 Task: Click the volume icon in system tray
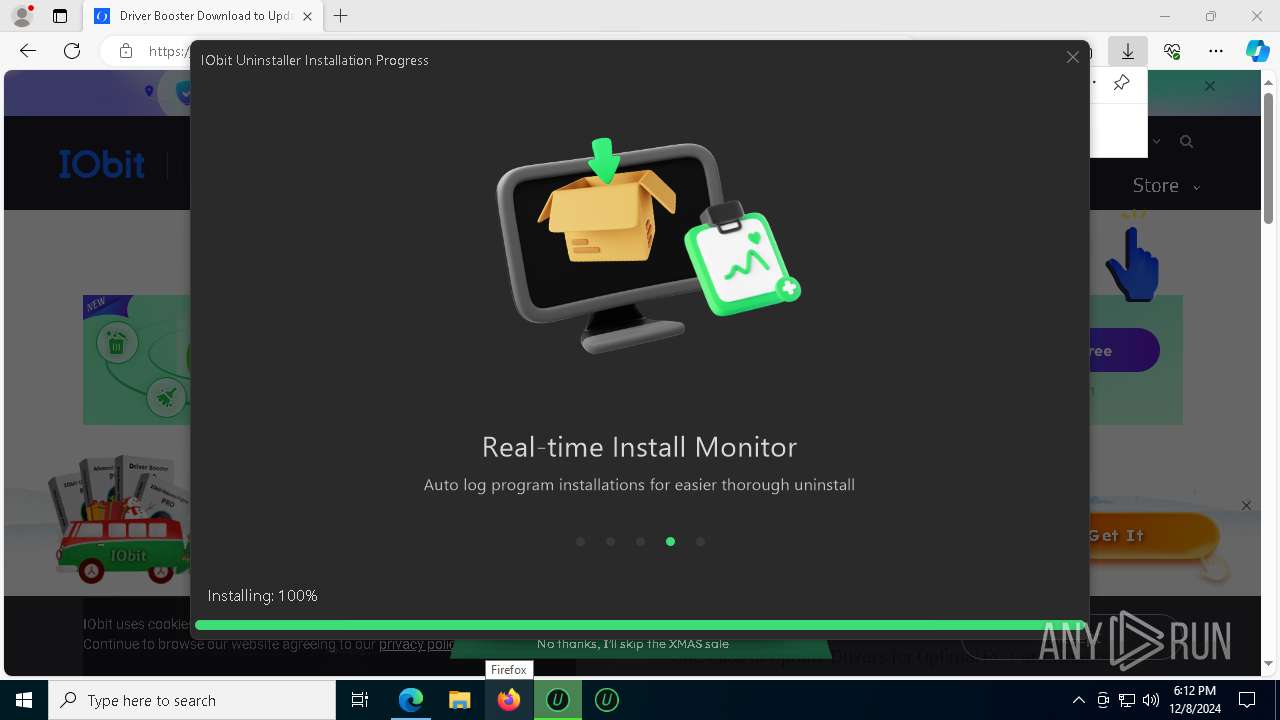point(1150,700)
